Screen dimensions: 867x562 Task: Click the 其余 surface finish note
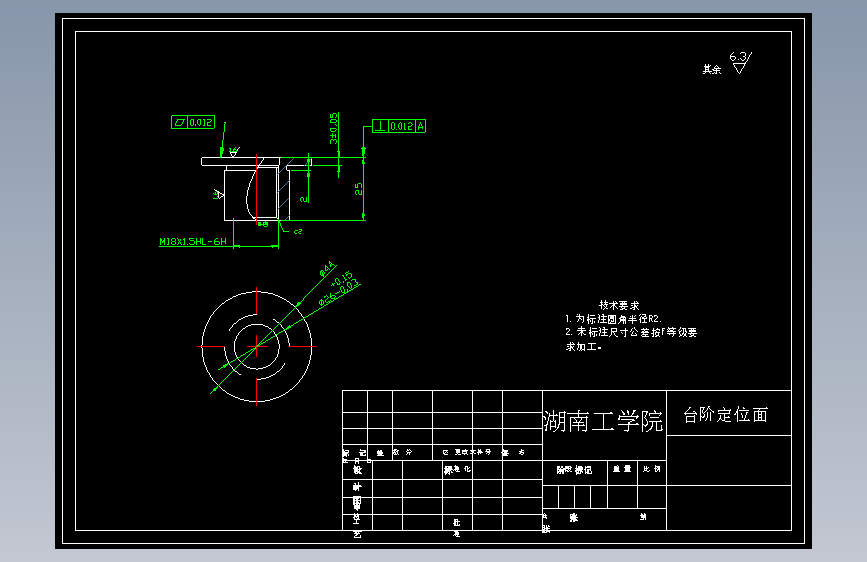[x=712, y=69]
